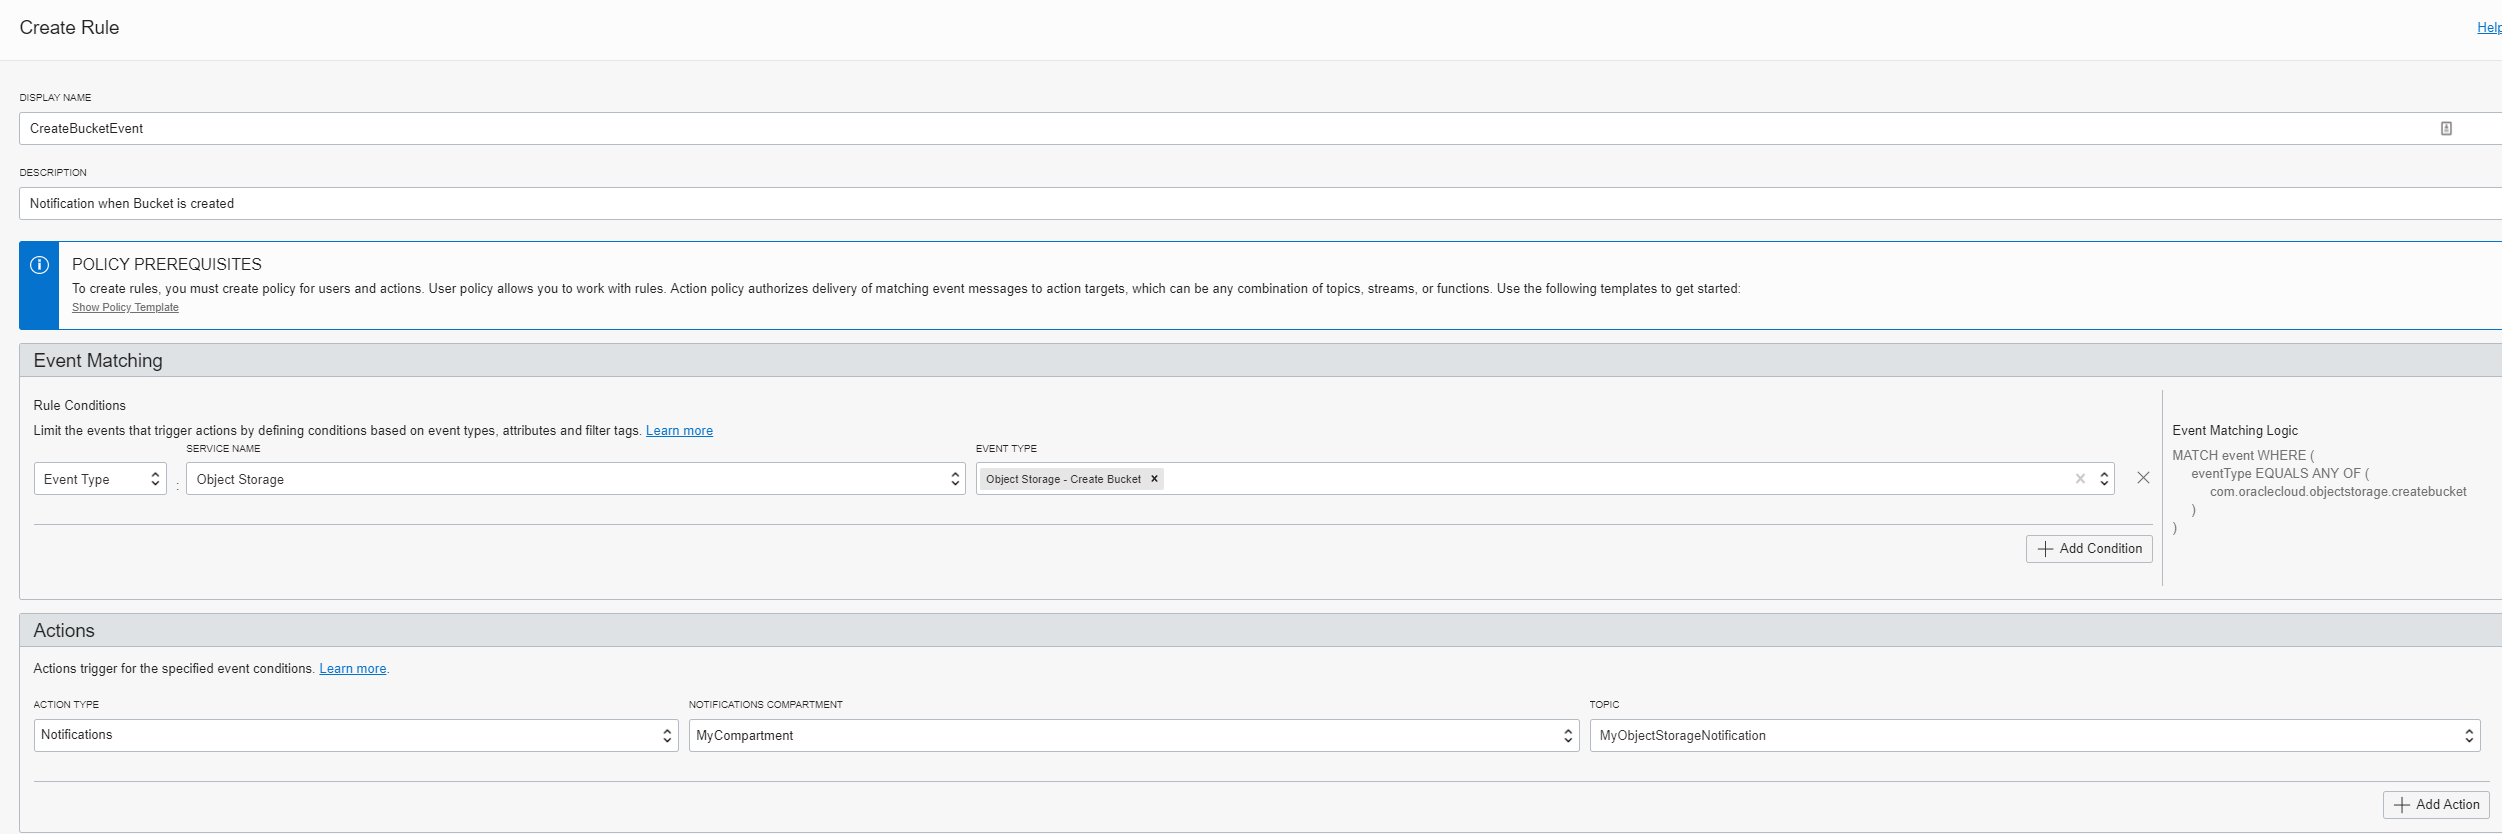This screenshot has width=2502, height=834.
Task: Open the Topic MyObjectStorageNotification dropdown
Action: tap(2035, 735)
